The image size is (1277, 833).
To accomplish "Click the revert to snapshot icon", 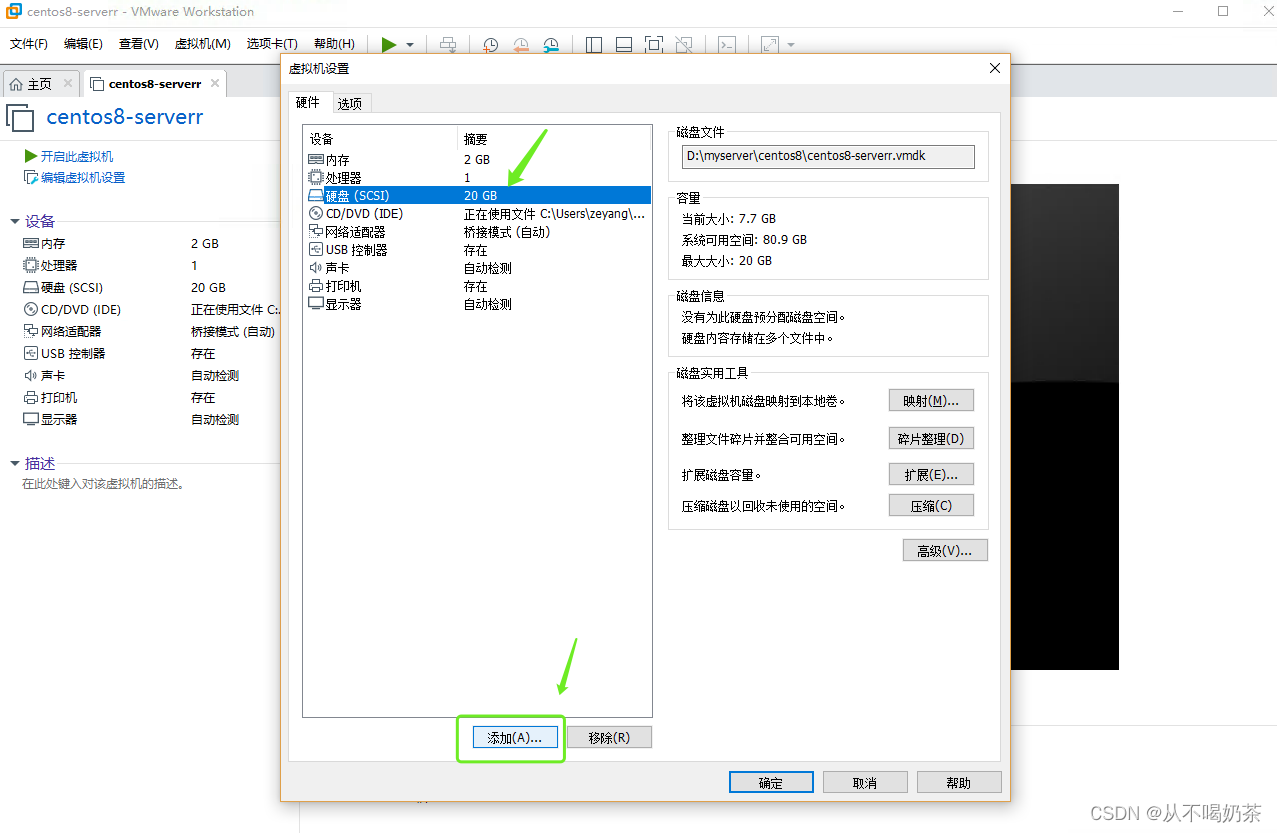I will click(521, 45).
